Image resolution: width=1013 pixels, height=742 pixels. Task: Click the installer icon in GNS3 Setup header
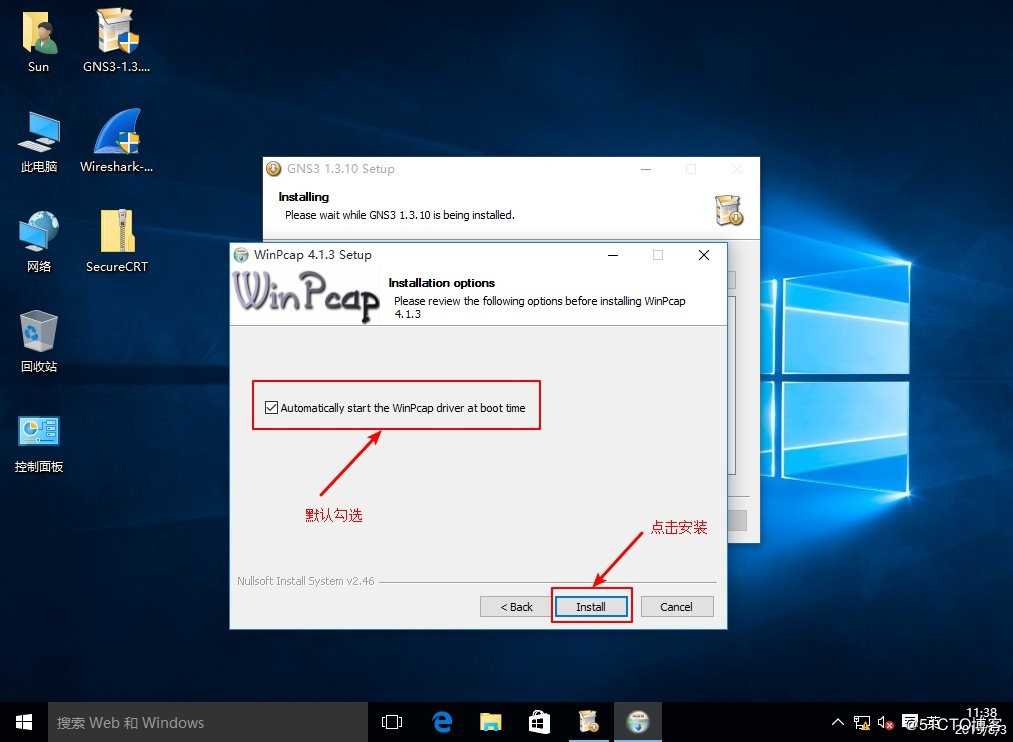(x=729, y=210)
